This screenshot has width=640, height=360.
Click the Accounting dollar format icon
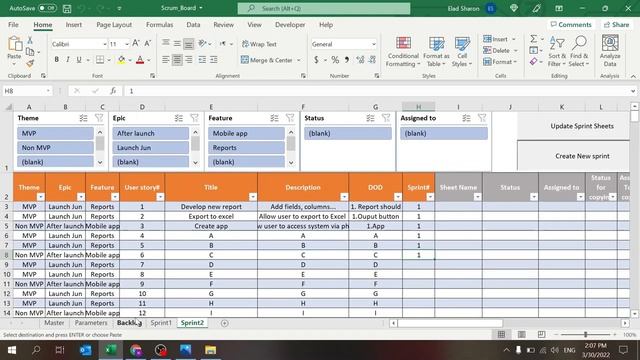(316, 60)
